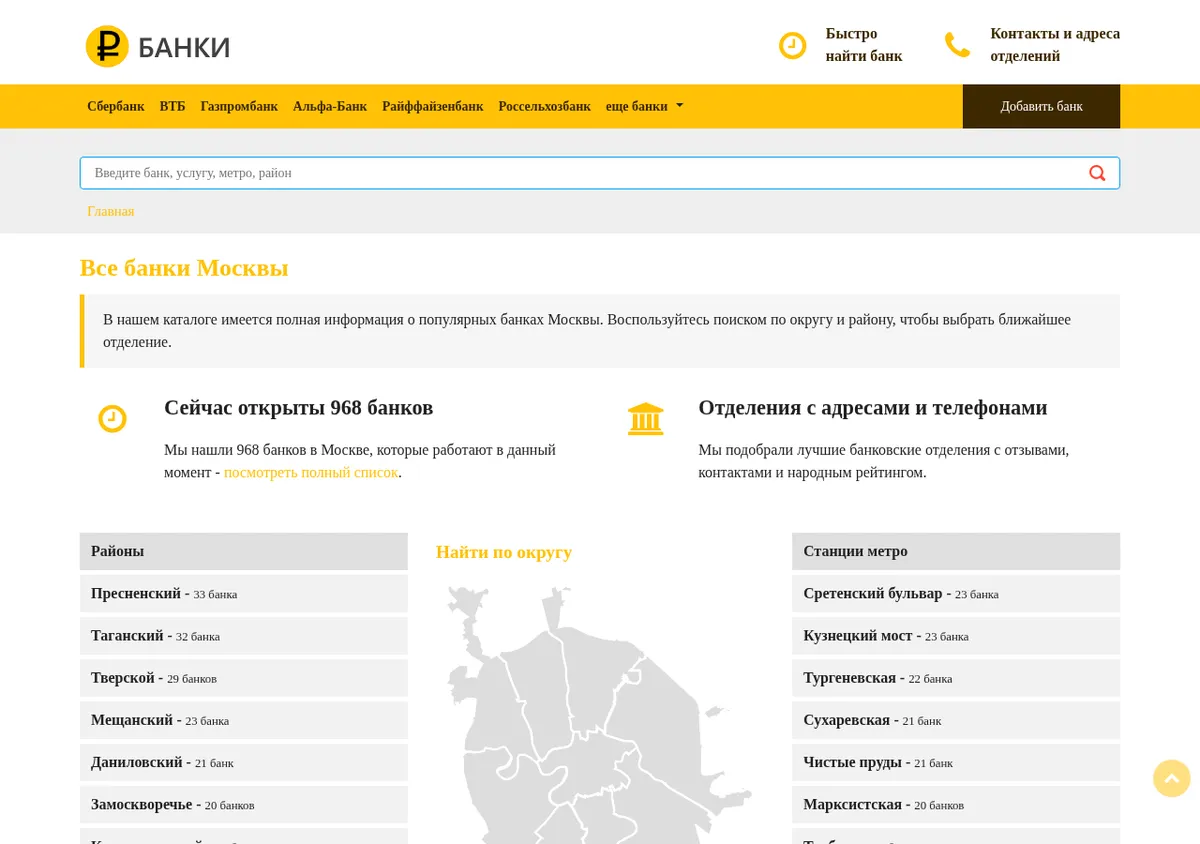Open the Сретенский бульвар metro station row

pyautogui.click(x=956, y=593)
